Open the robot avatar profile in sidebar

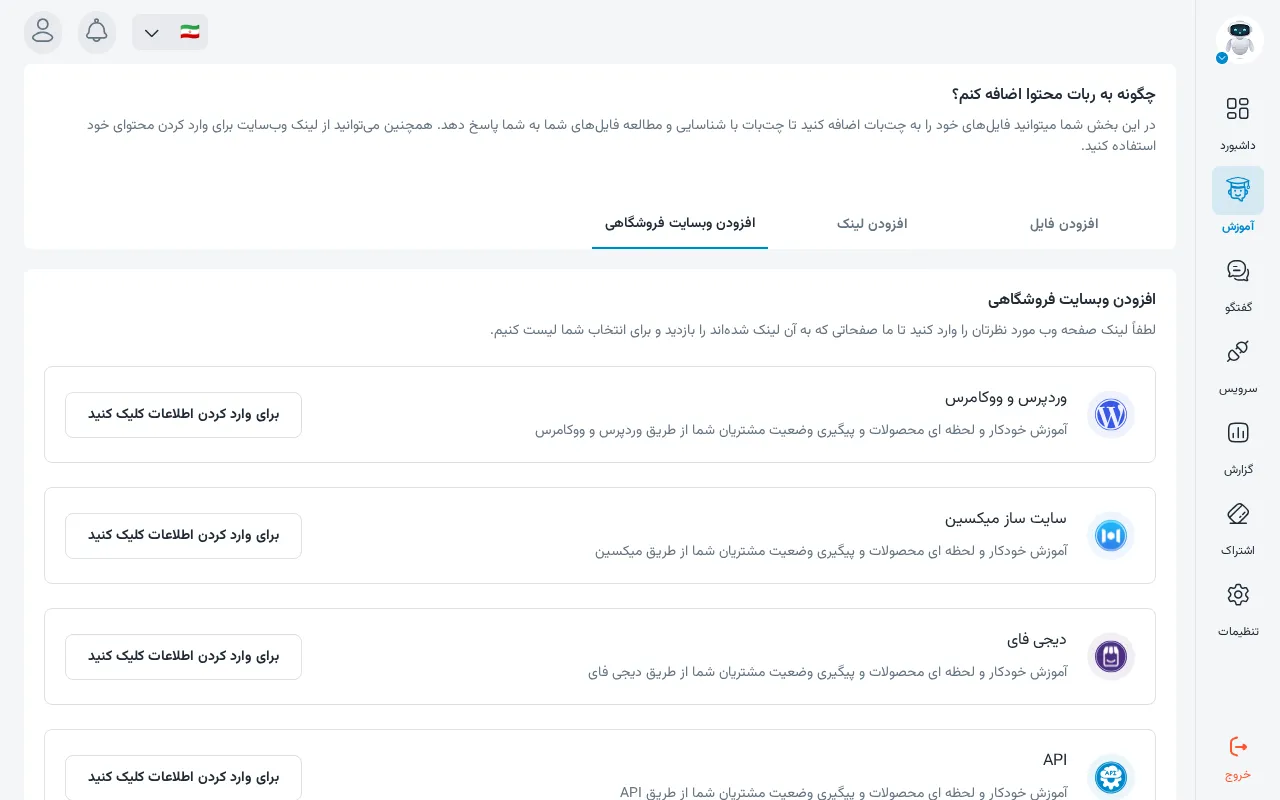[1239, 40]
